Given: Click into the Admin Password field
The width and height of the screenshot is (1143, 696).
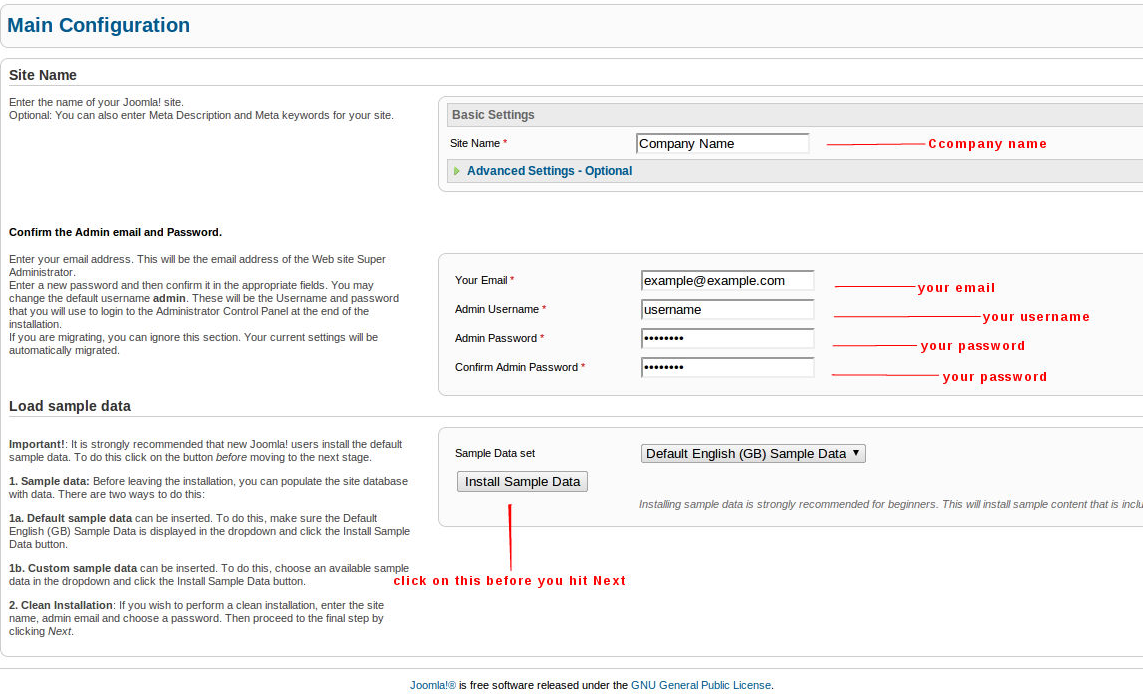Looking at the screenshot, I should pyautogui.click(x=727, y=339).
